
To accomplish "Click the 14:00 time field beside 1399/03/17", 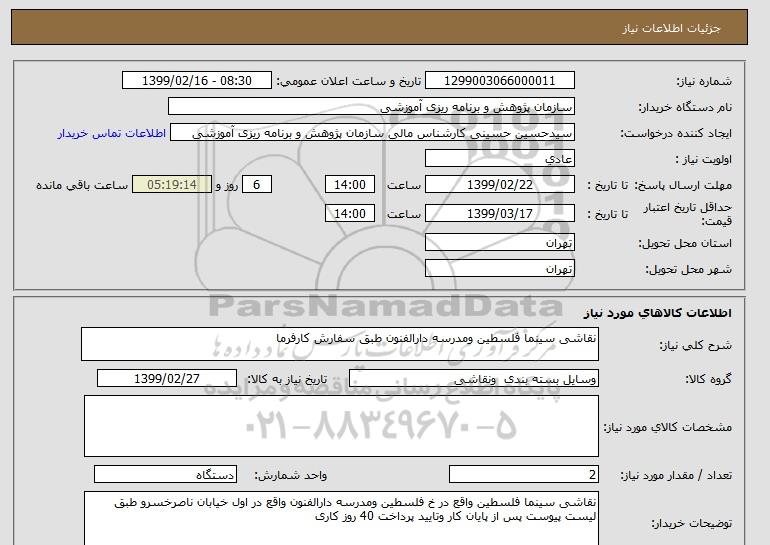I will click(350, 214).
